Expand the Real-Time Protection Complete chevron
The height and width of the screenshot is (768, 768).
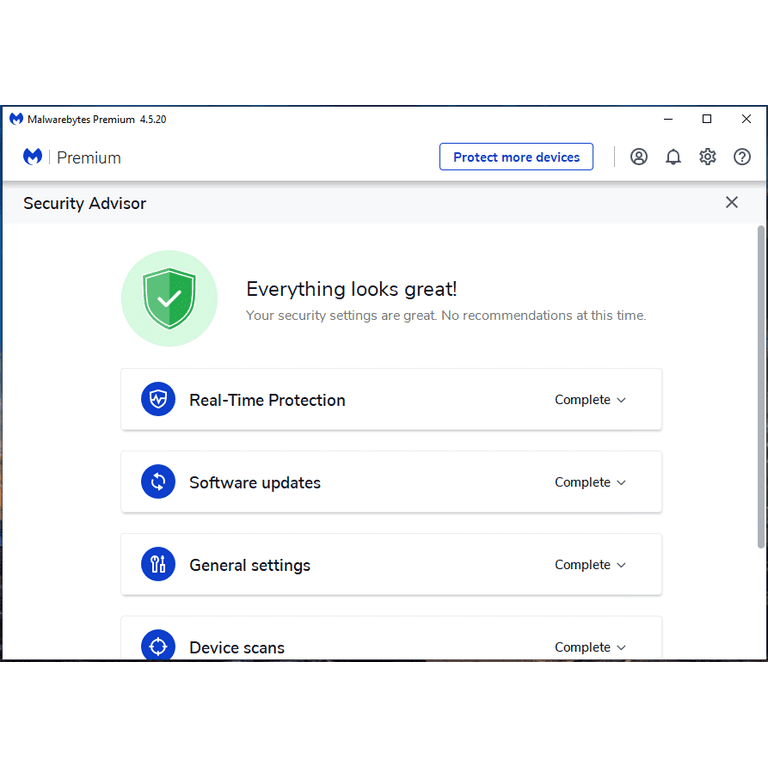621,400
